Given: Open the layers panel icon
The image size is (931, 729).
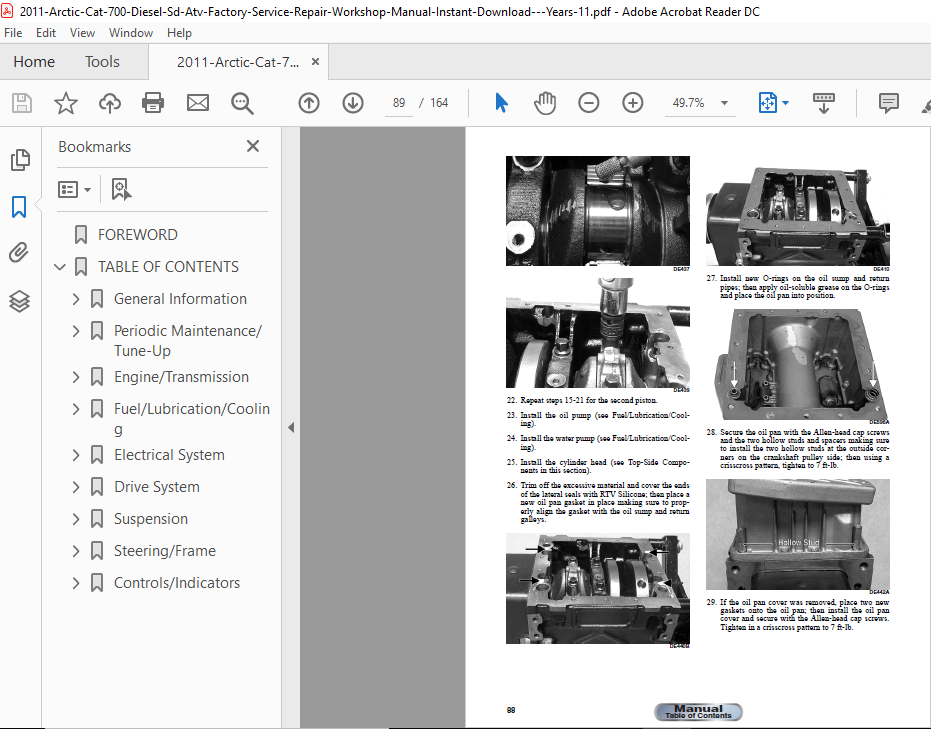Looking at the screenshot, I should point(19,301).
